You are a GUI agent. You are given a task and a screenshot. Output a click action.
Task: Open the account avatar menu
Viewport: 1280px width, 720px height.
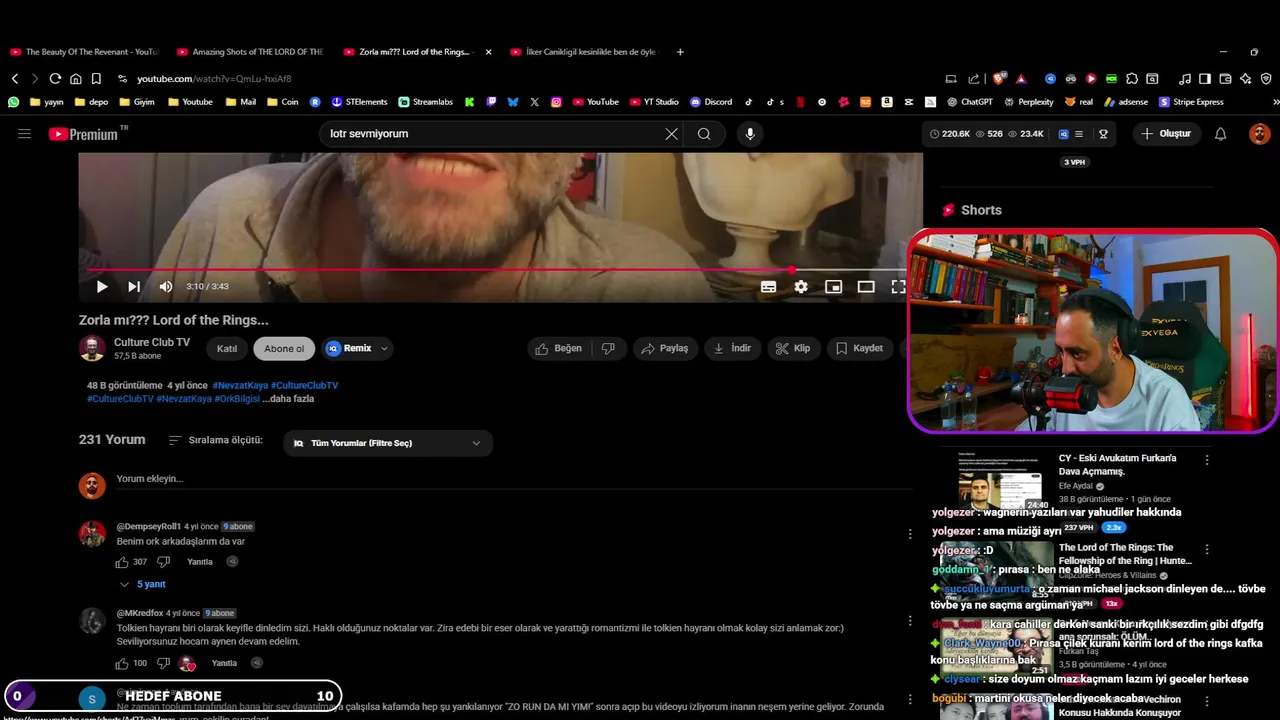[x=1259, y=134]
